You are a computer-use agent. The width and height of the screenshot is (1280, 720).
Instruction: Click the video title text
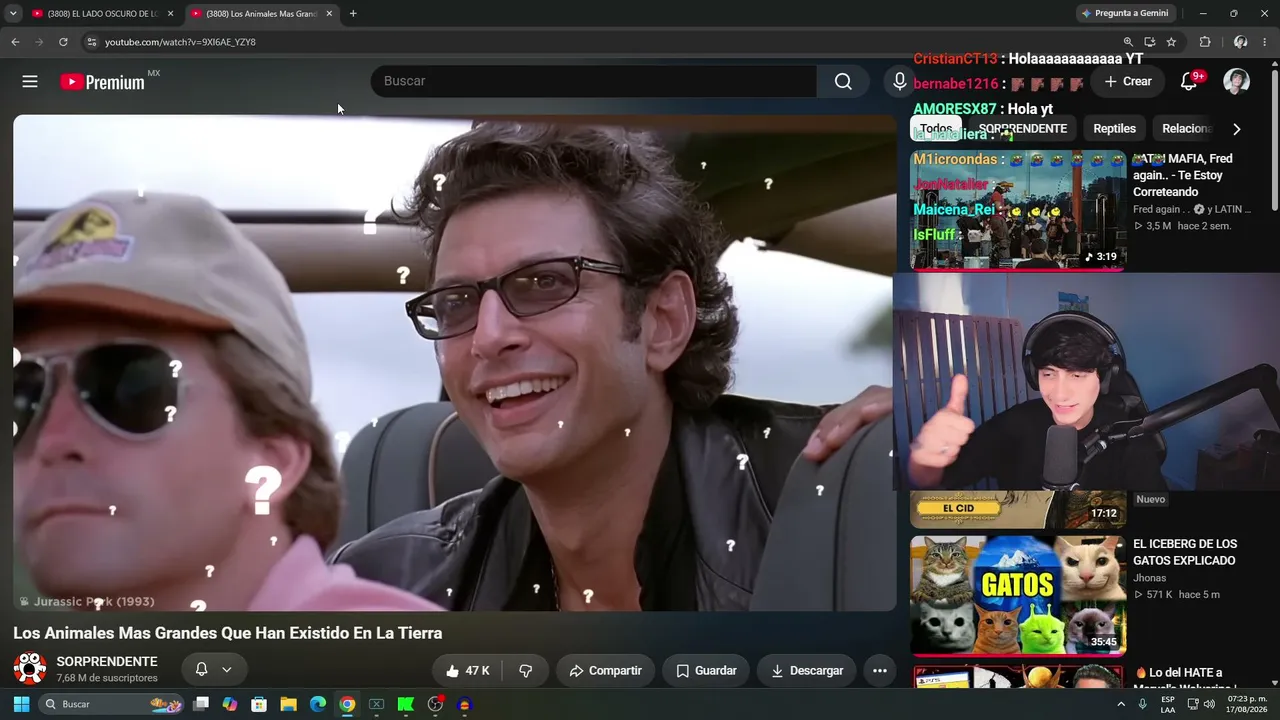228,633
